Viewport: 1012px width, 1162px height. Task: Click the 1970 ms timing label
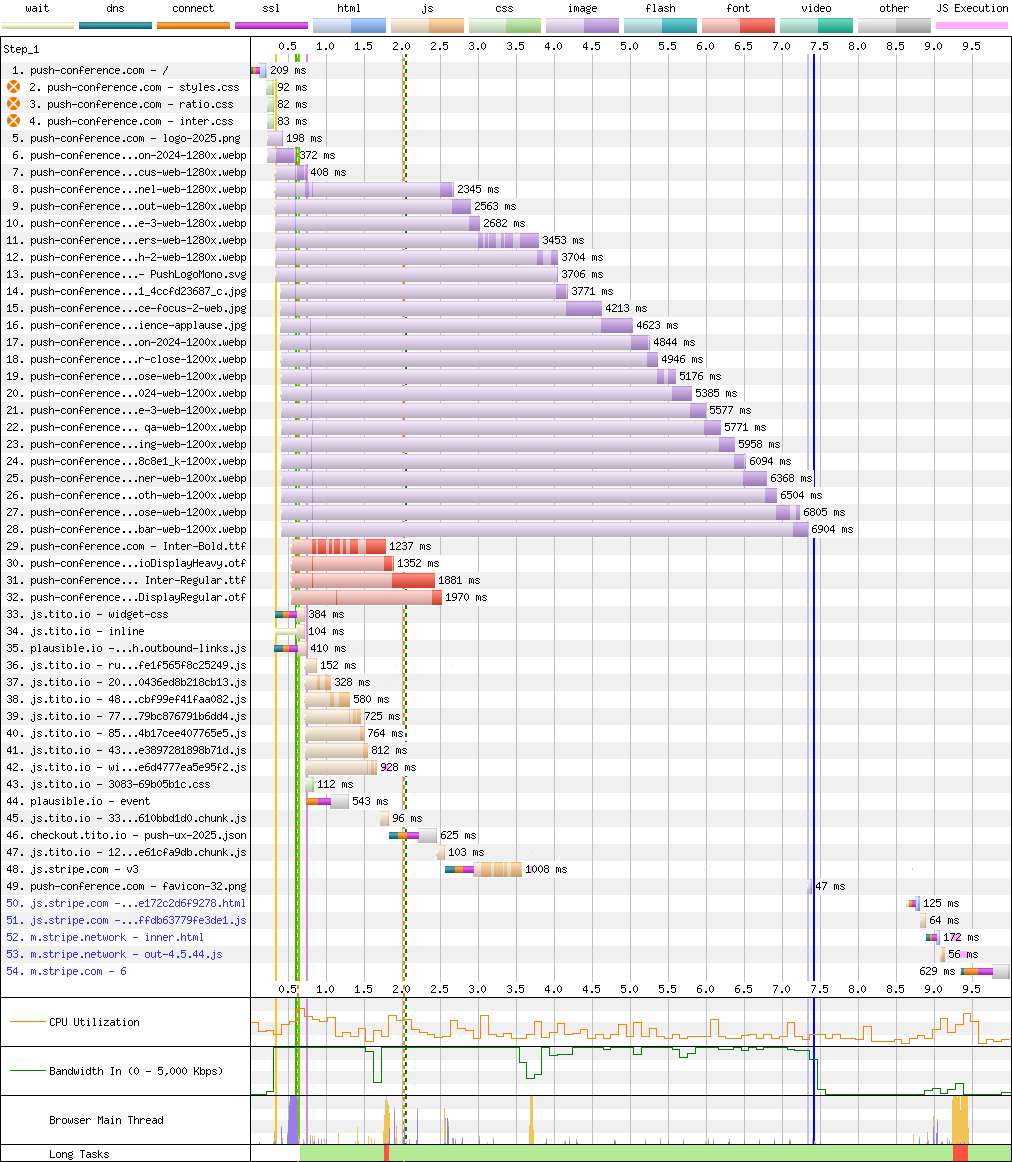tap(467, 597)
